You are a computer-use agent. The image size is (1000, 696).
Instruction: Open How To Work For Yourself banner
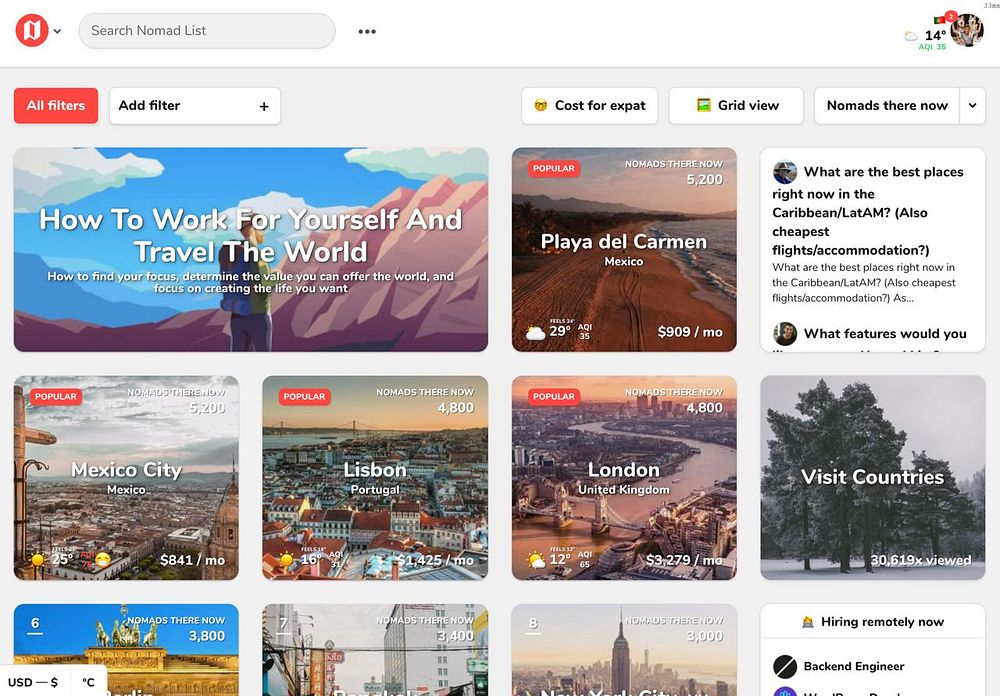click(251, 249)
